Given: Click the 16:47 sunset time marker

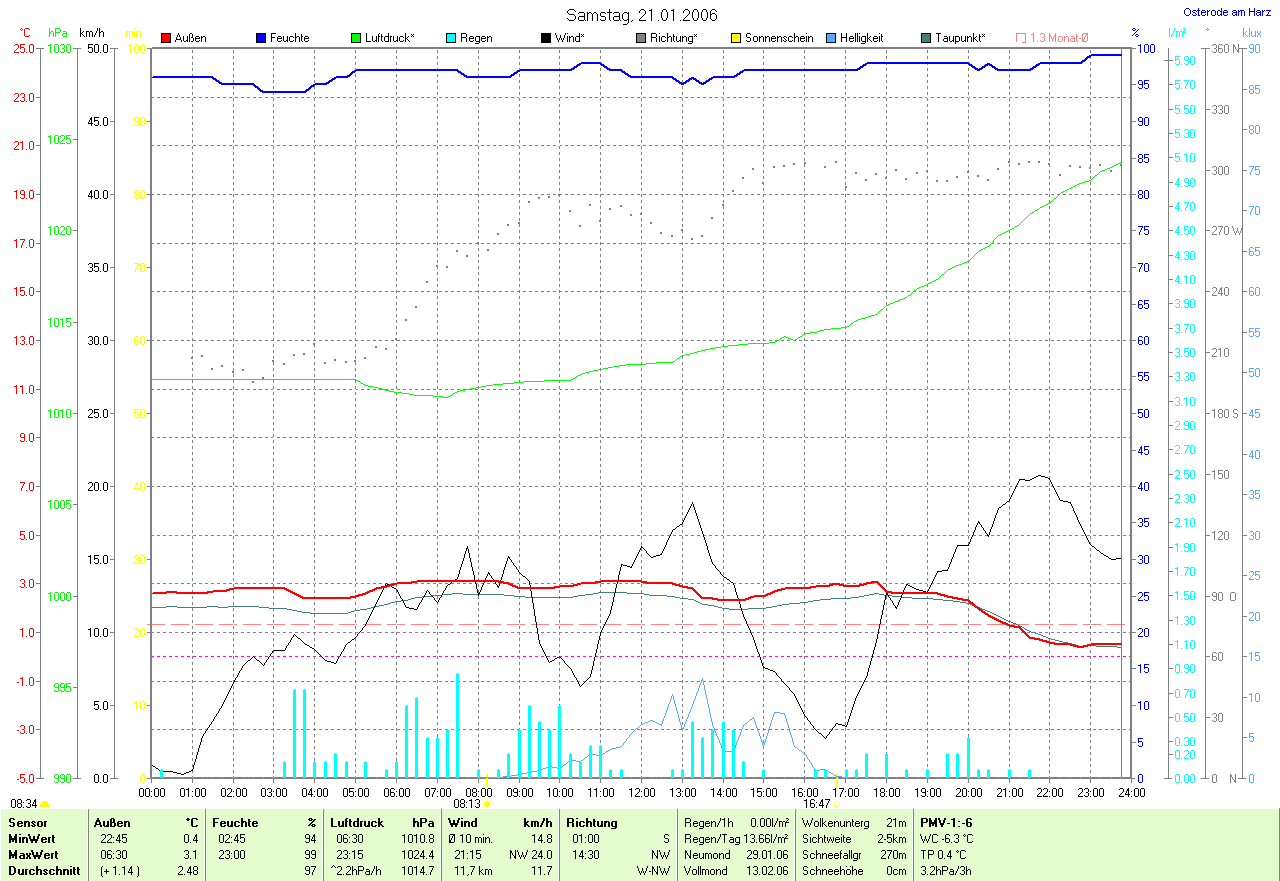Looking at the screenshot, I should [816, 803].
